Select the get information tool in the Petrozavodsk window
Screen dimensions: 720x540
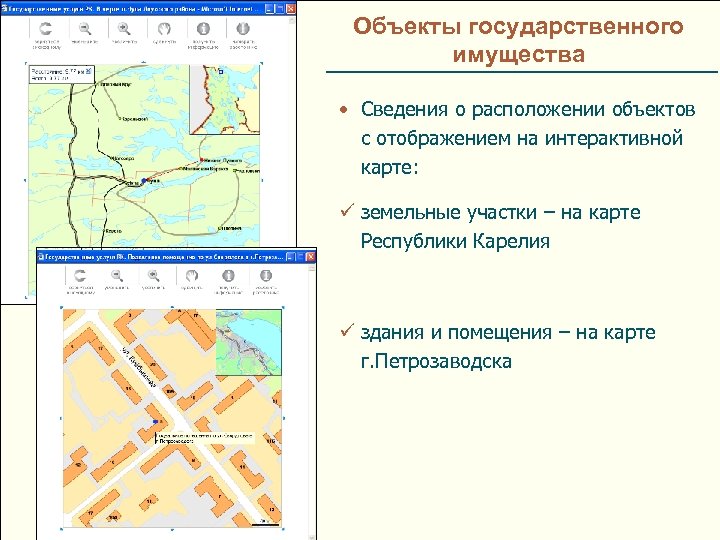point(228,276)
